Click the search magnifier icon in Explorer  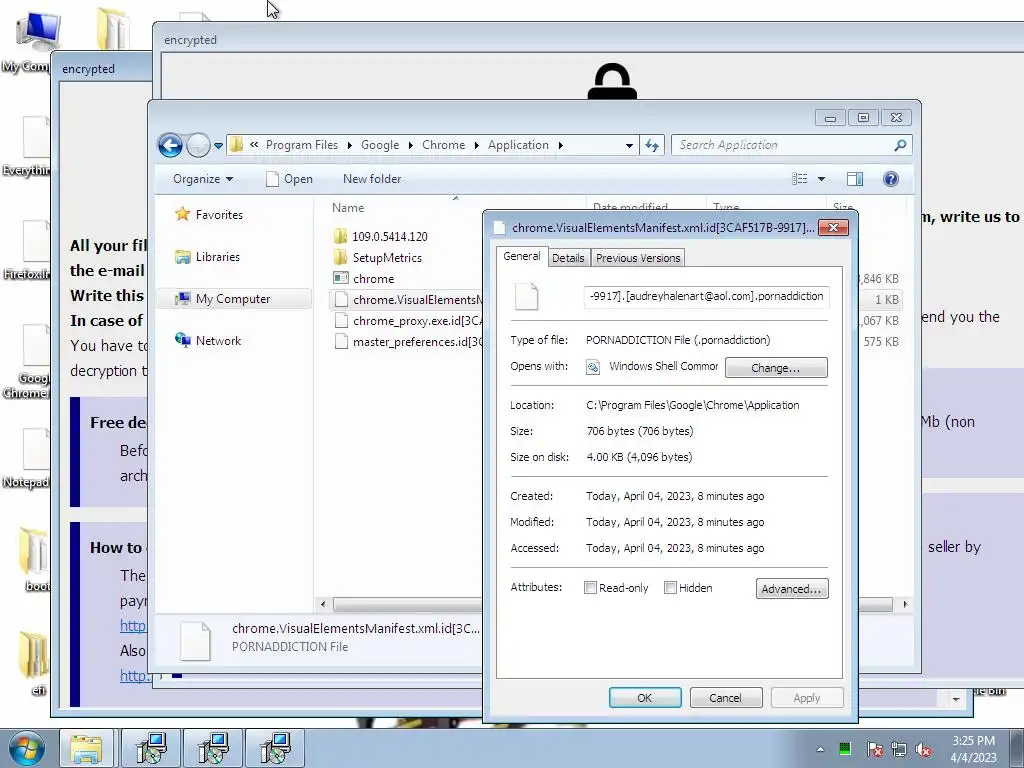901,145
